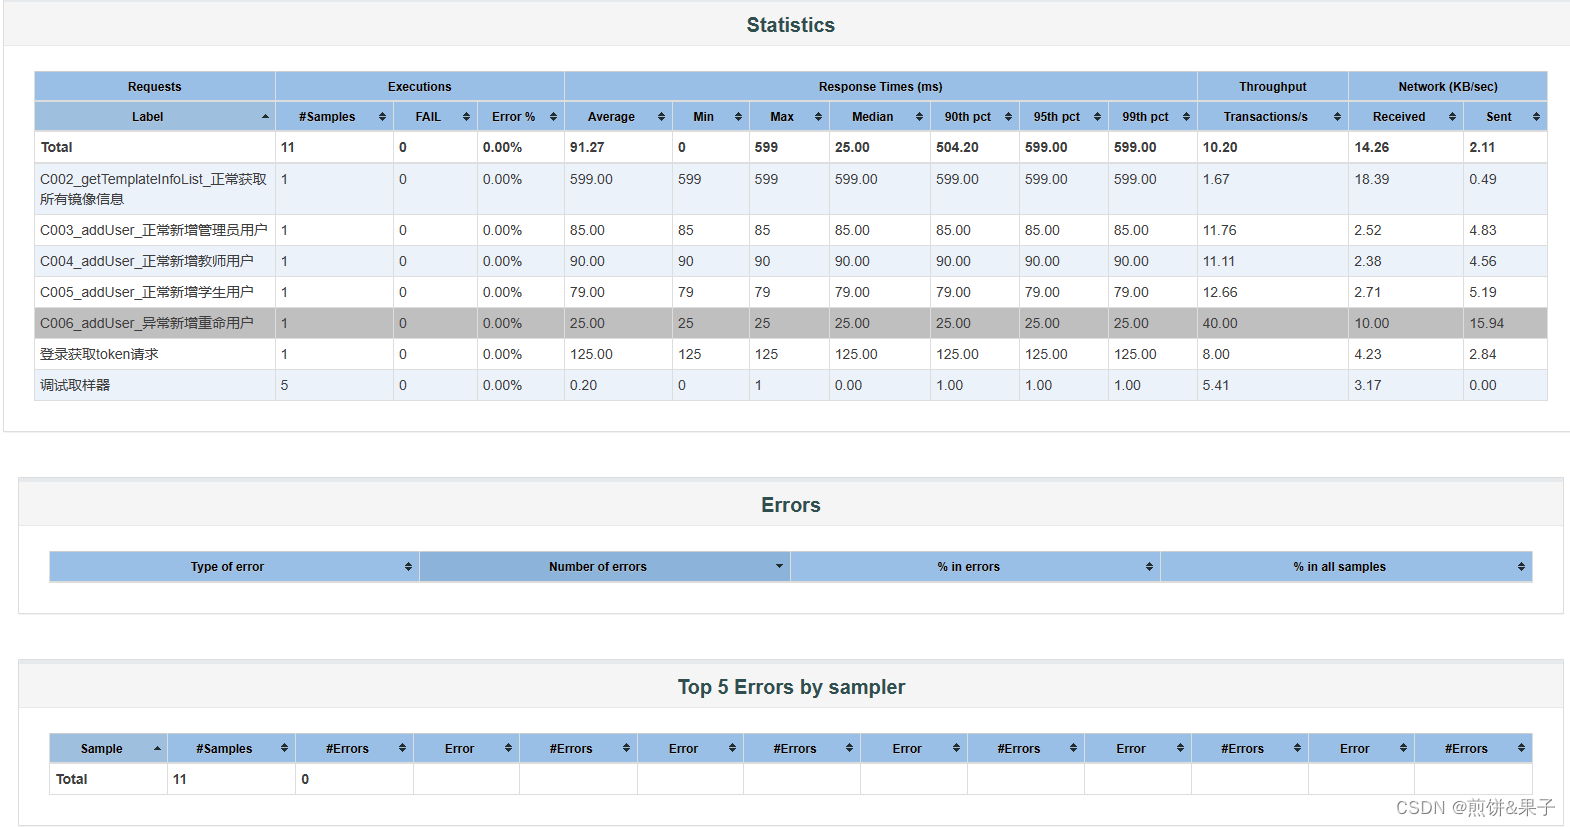Sort by Max column arrows
This screenshot has height=827, width=1570.
click(x=818, y=117)
